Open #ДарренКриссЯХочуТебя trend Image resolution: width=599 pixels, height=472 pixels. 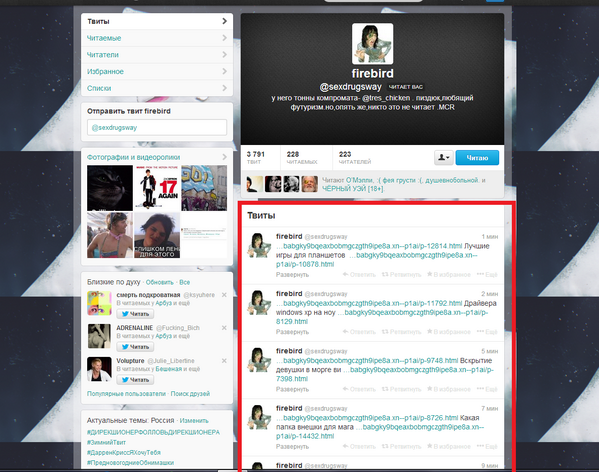click(x=124, y=453)
